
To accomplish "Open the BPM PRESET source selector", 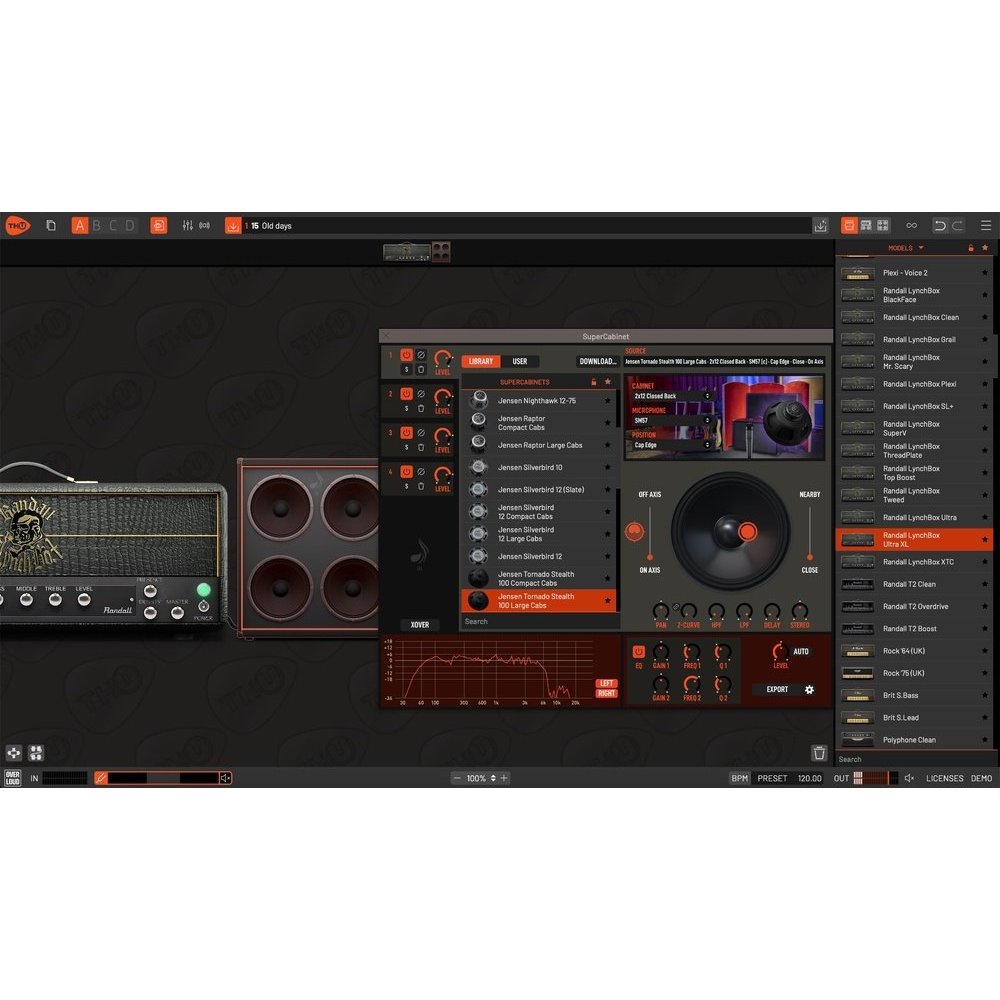I will [772, 778].
